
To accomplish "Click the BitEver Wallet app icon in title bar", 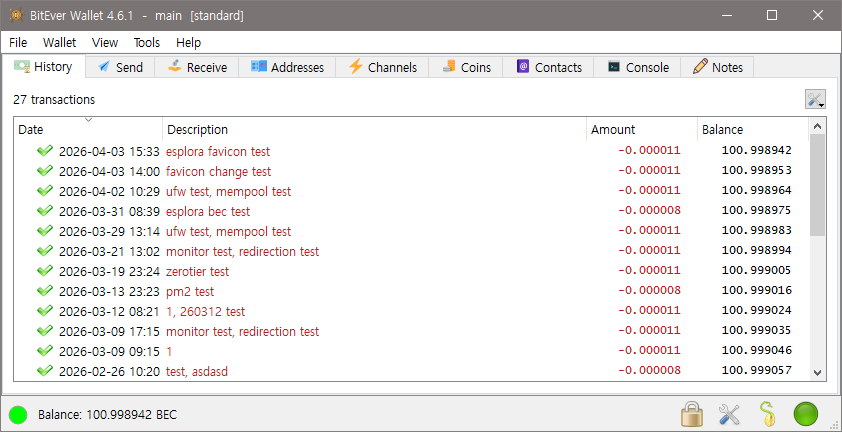I will (x=14, y=15).
